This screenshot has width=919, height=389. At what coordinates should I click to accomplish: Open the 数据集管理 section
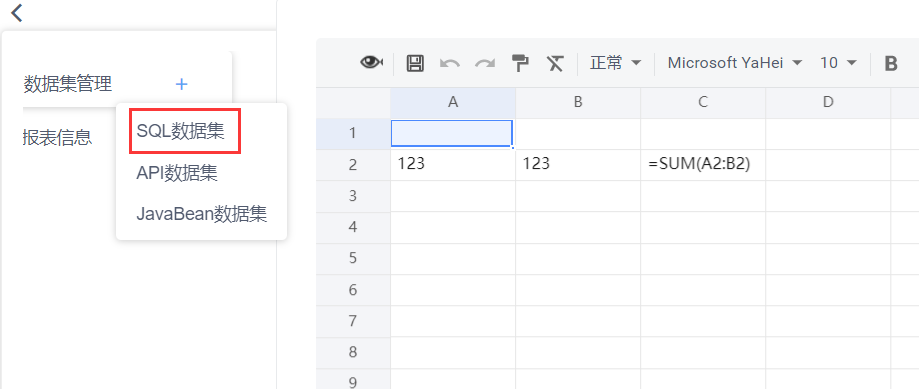pos(67,84)
